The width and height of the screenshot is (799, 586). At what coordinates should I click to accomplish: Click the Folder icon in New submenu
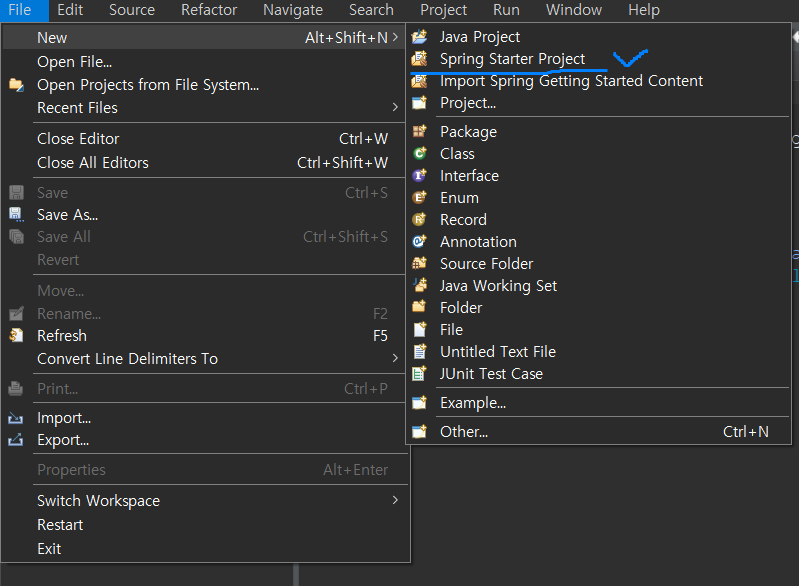(x=419, y=307)
